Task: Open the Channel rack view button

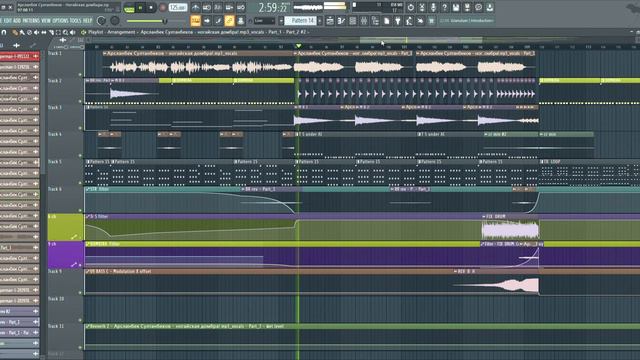Action: click(353, 20)
